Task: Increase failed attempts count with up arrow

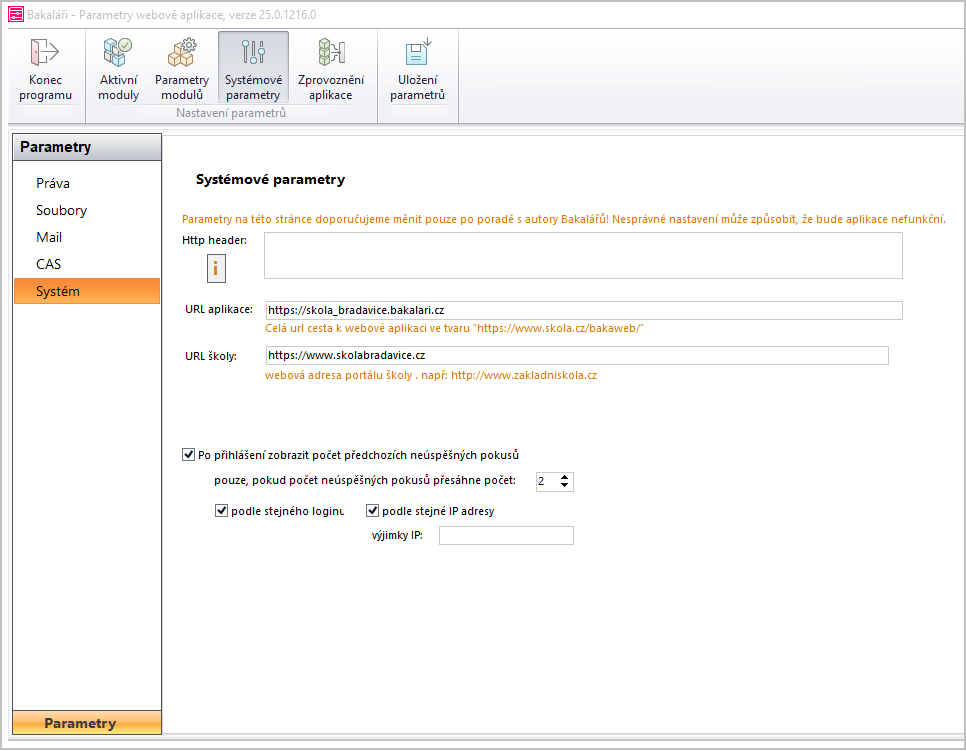Action: click(x=566, y=477)
